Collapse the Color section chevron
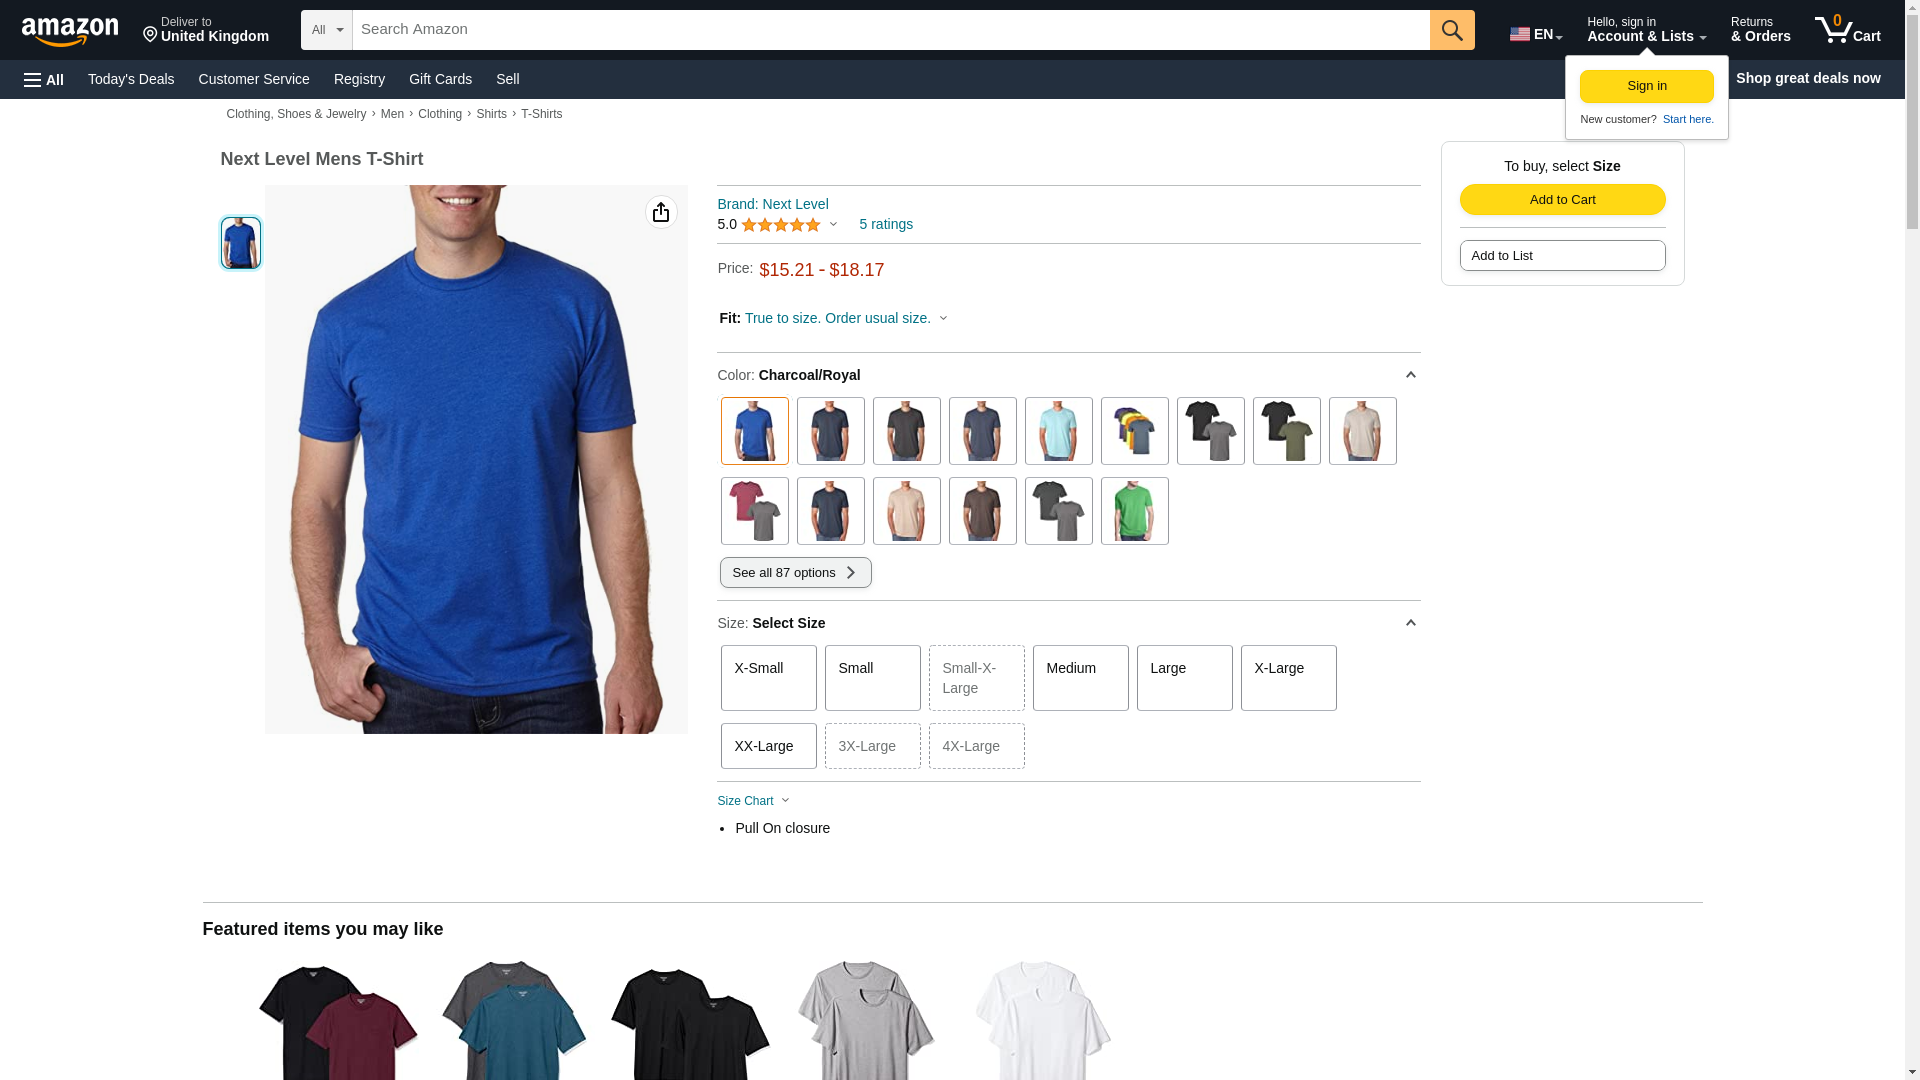The height and width of the screenshot is (1080, 1920). (x=1410, y=375)
